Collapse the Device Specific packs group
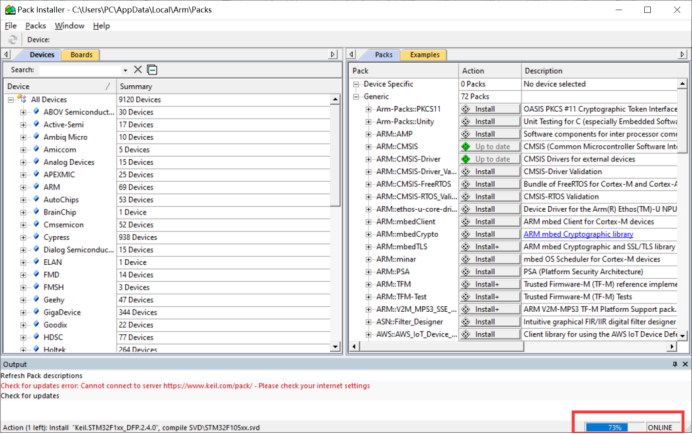 point(356,84)
